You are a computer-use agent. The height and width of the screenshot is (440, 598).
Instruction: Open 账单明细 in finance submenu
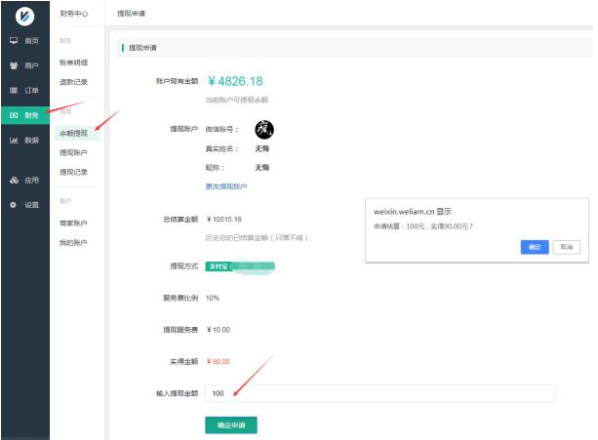point(74,63)
